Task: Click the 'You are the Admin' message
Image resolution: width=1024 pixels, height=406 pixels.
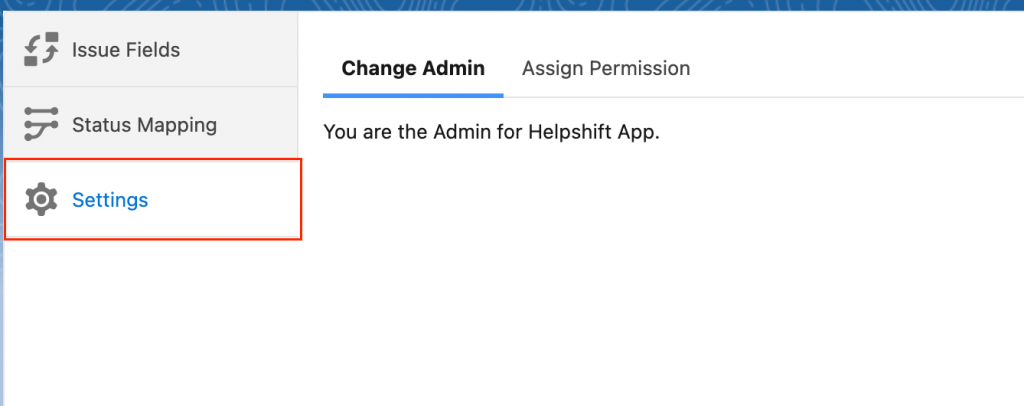Action: pos(492,132)
